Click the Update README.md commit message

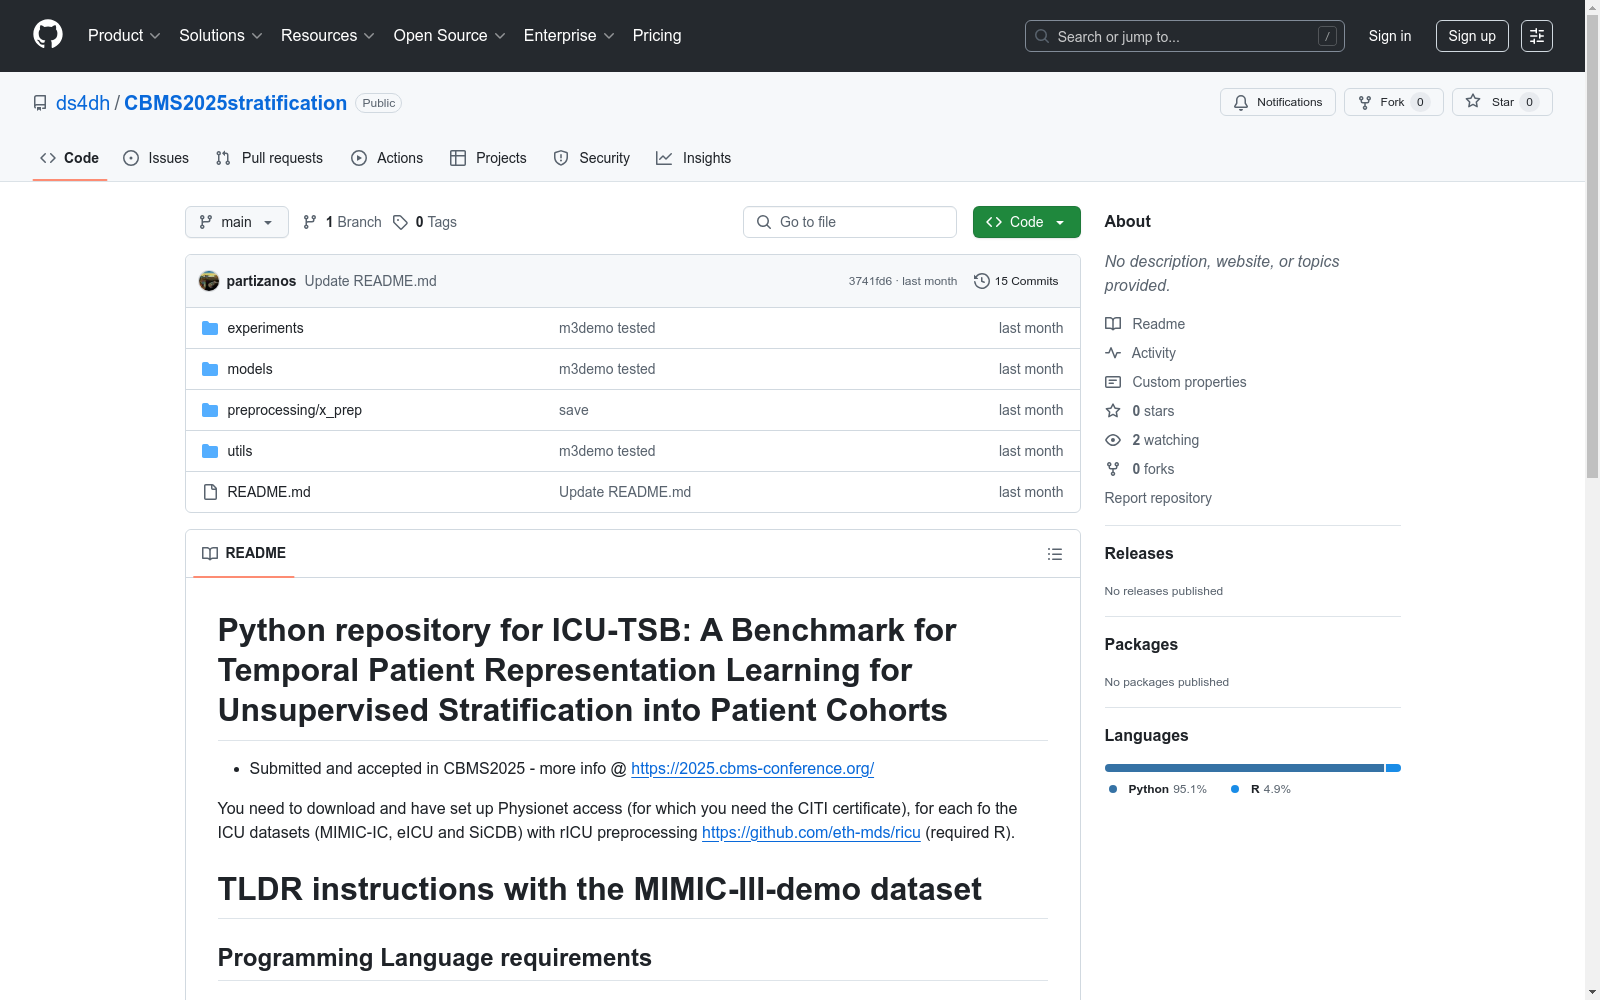click(x=370, y=281)
